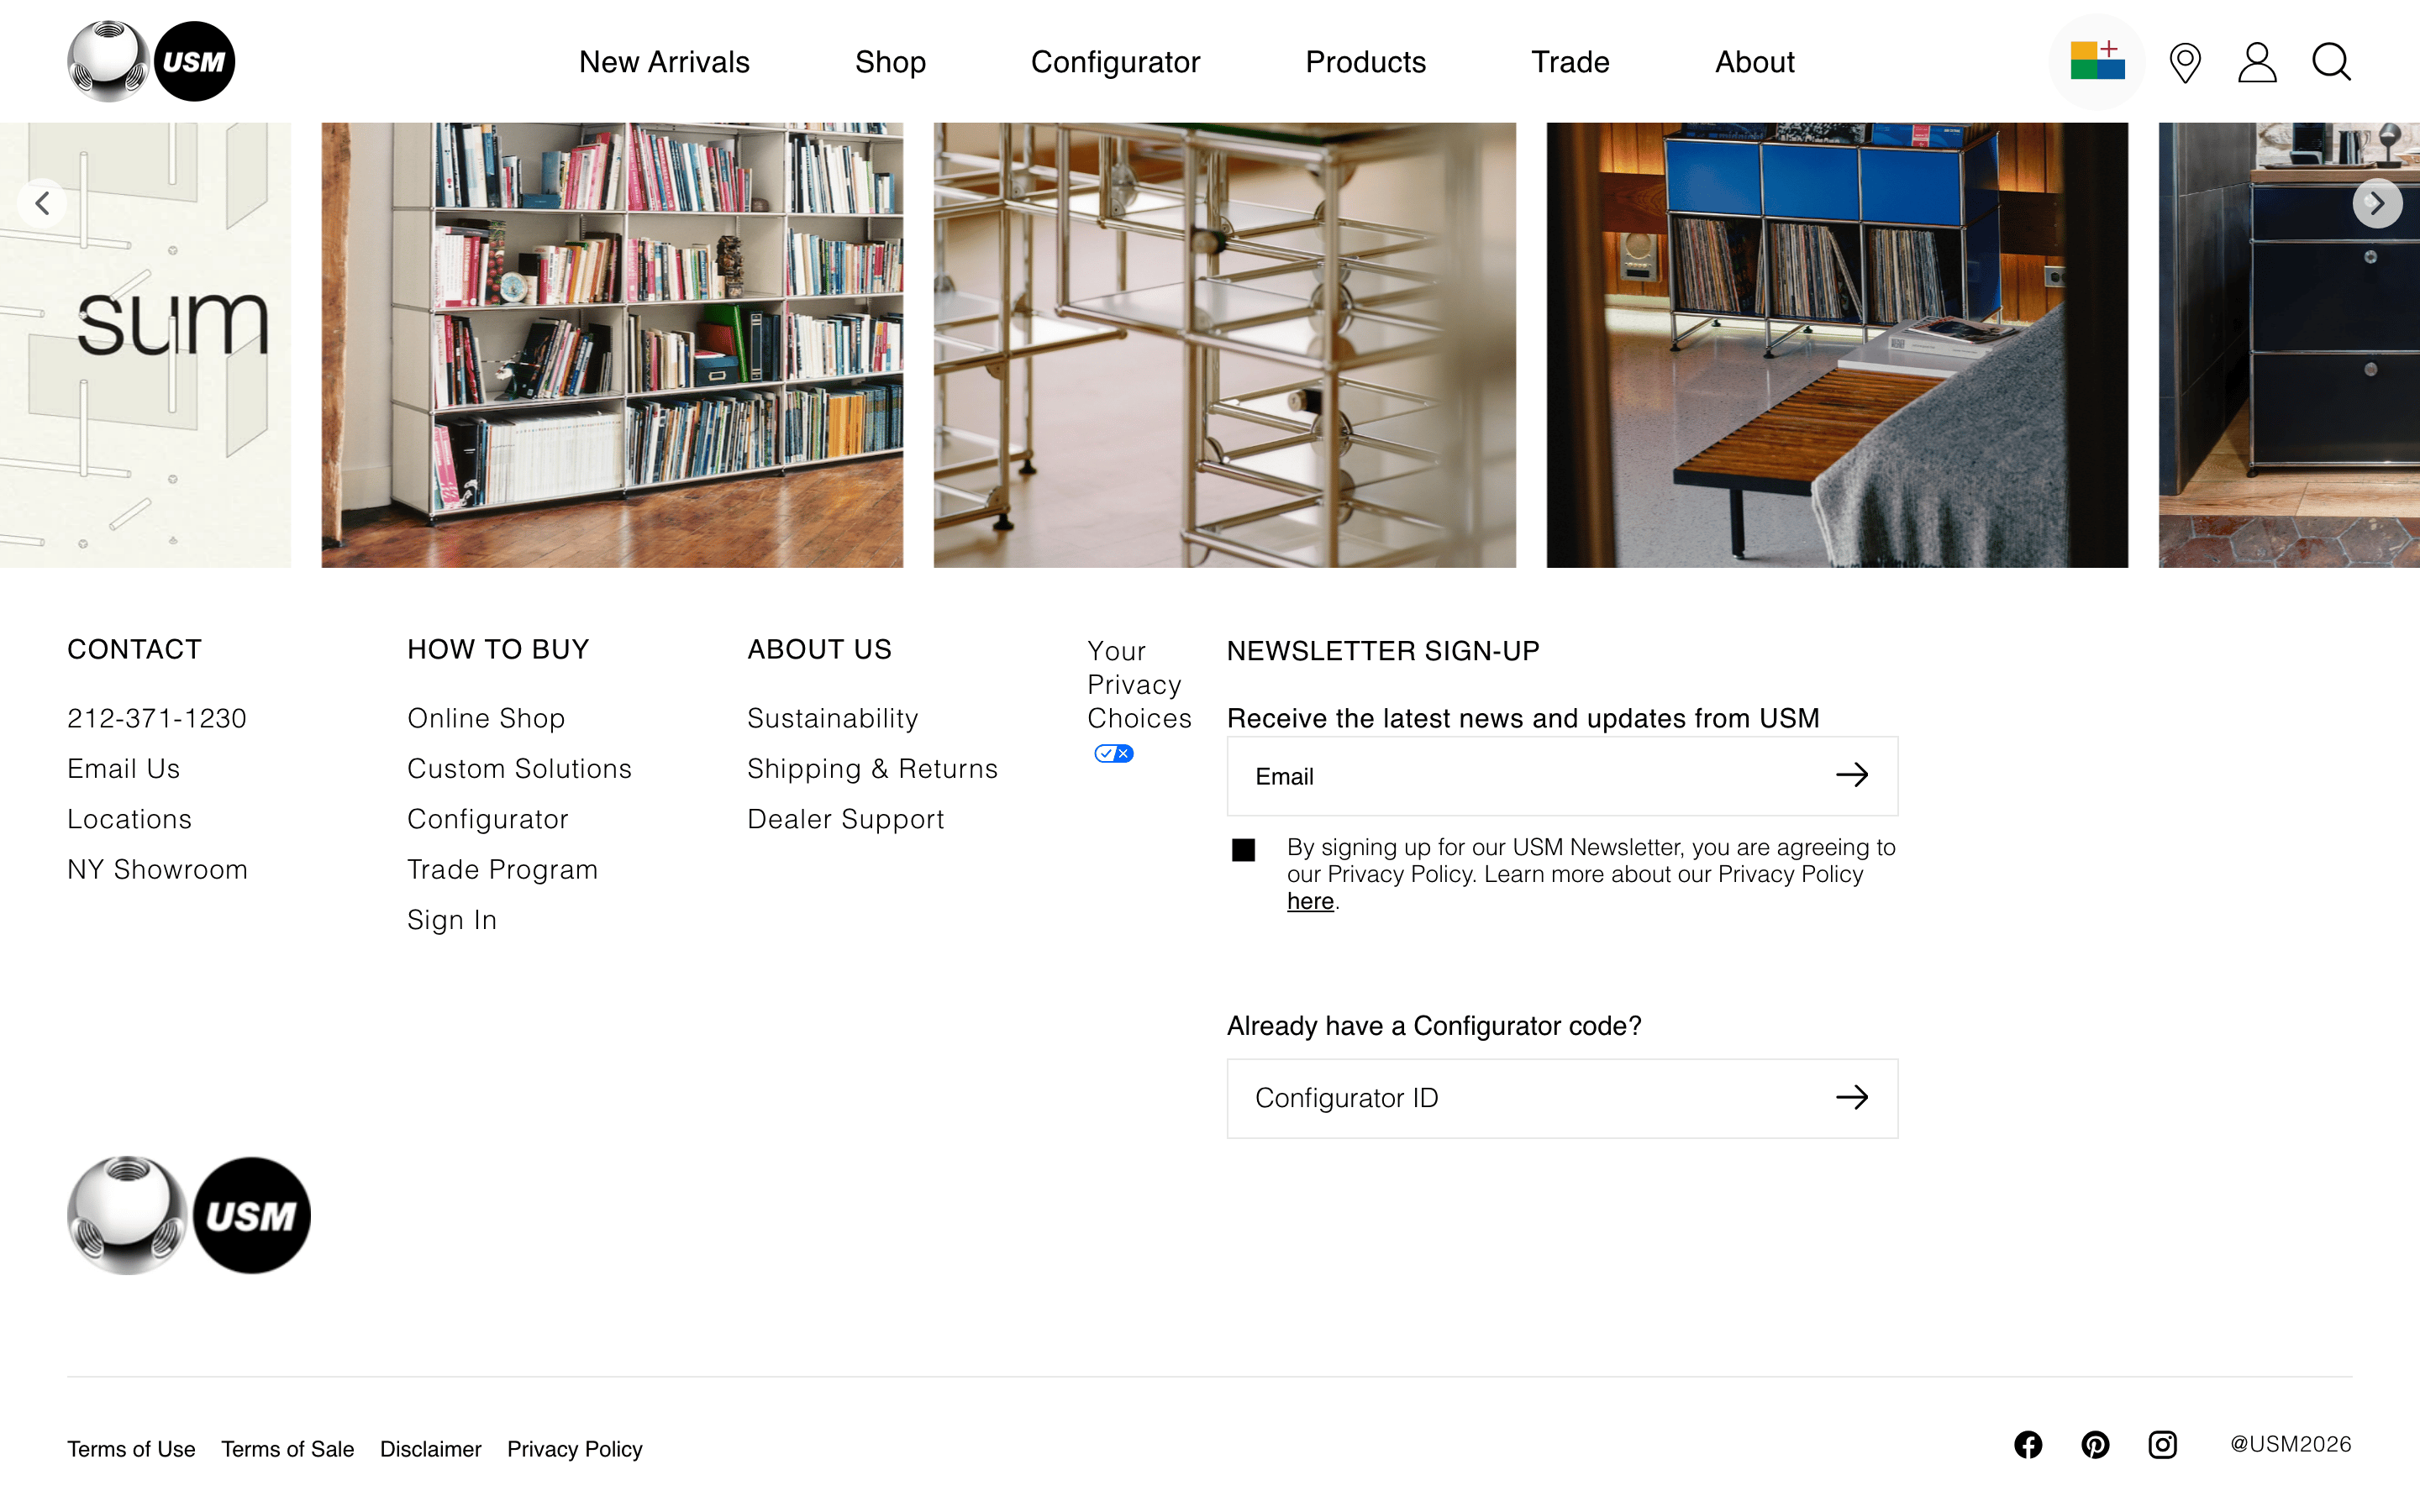Open the Trade Program link

(502, 869)
